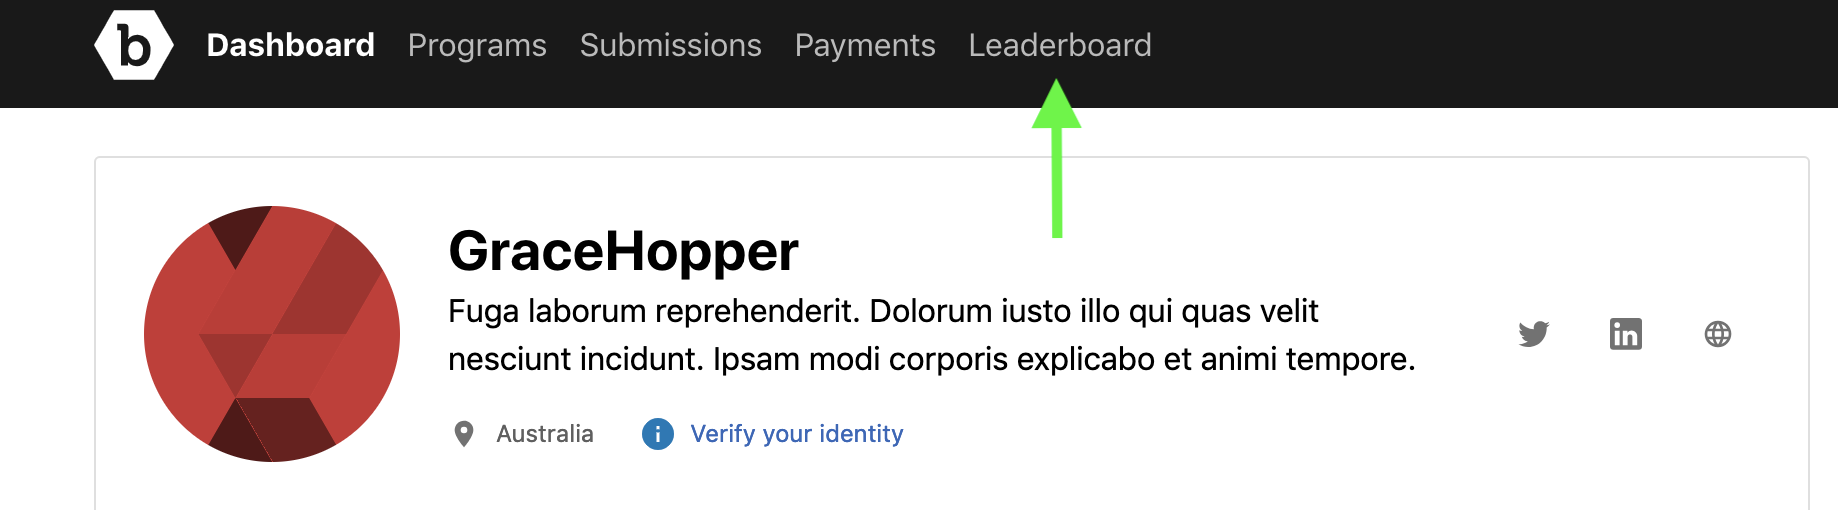Navigate to the Leaderboard
Image resolution: width=1838 pixels, height=510 pixels.
coord(1060,45)
